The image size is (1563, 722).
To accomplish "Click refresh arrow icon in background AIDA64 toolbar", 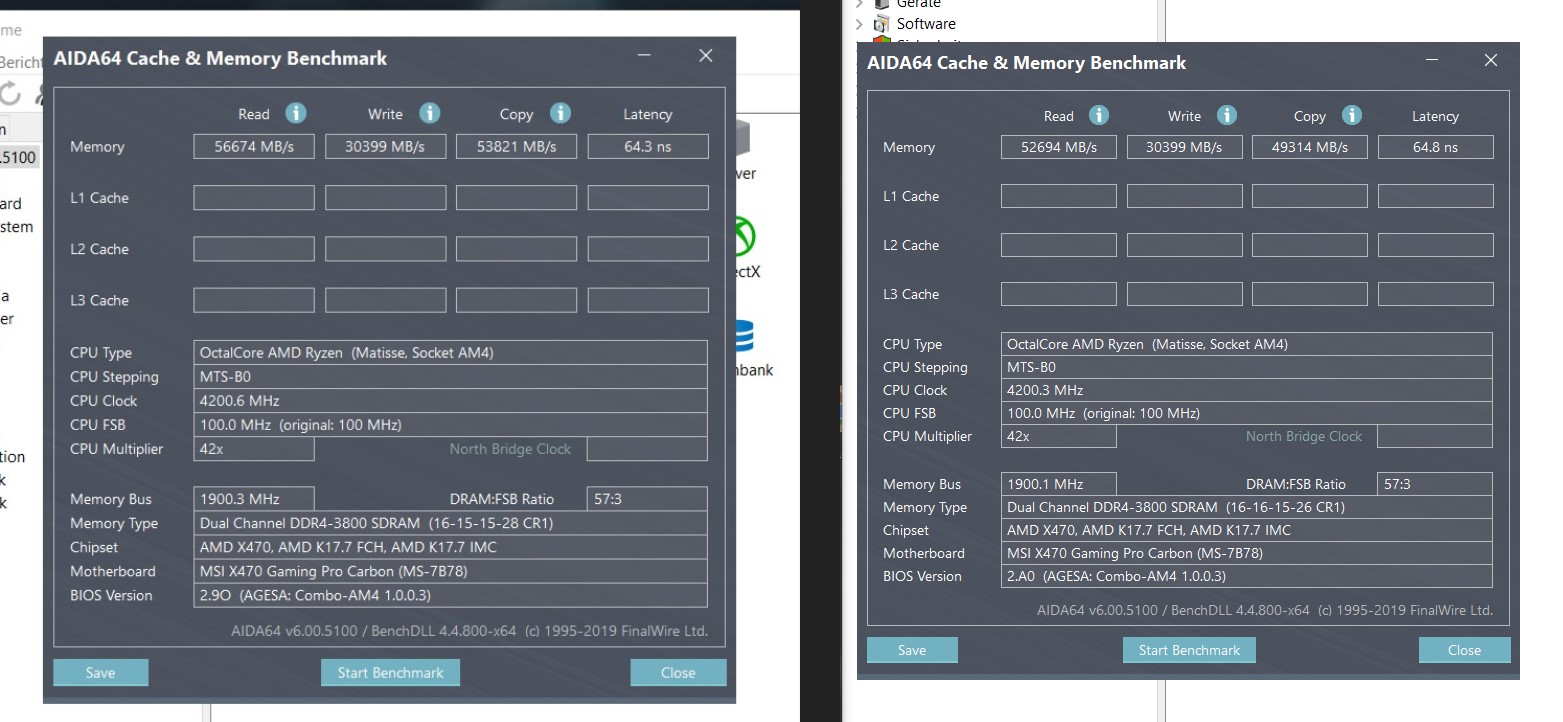I will 9,94.
